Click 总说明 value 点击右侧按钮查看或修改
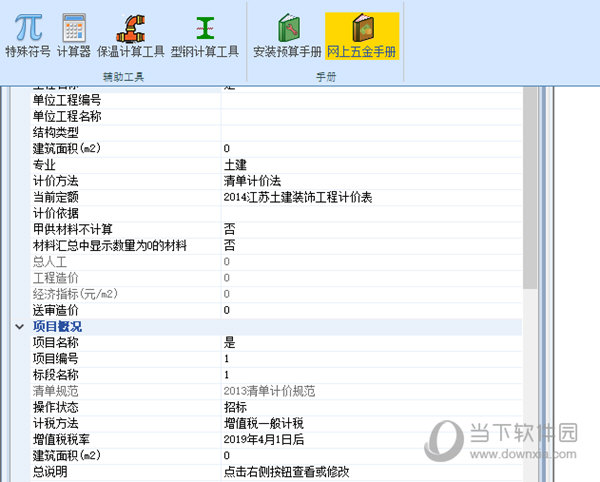The width and height of the screenshot is (600, 482). [x=372, y=472]
